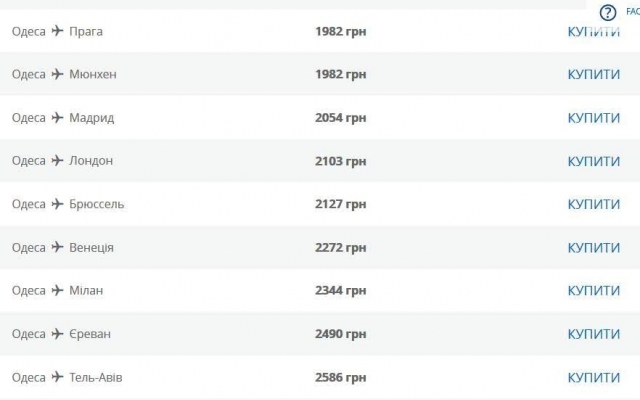640x400 pixels.
Task: Buy the Венеція ticket via КУПИТИ
Action: point(594,247)
